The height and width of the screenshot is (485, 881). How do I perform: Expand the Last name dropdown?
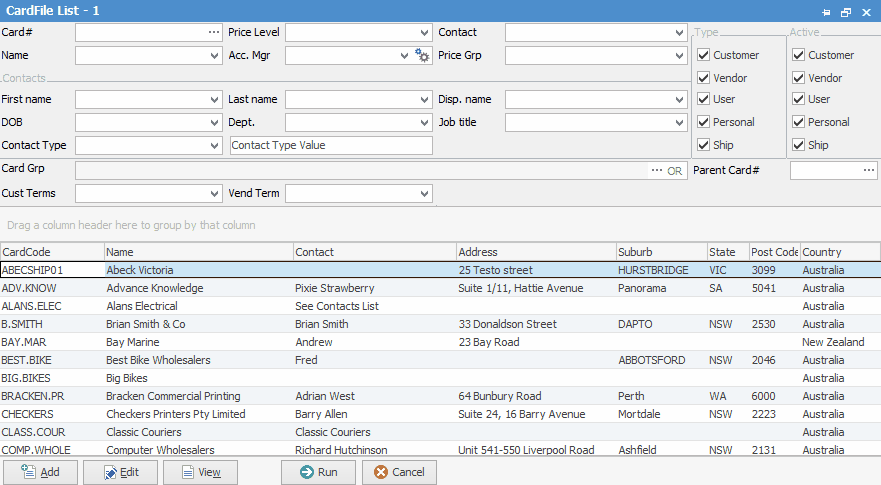click(x=424, y=99)
